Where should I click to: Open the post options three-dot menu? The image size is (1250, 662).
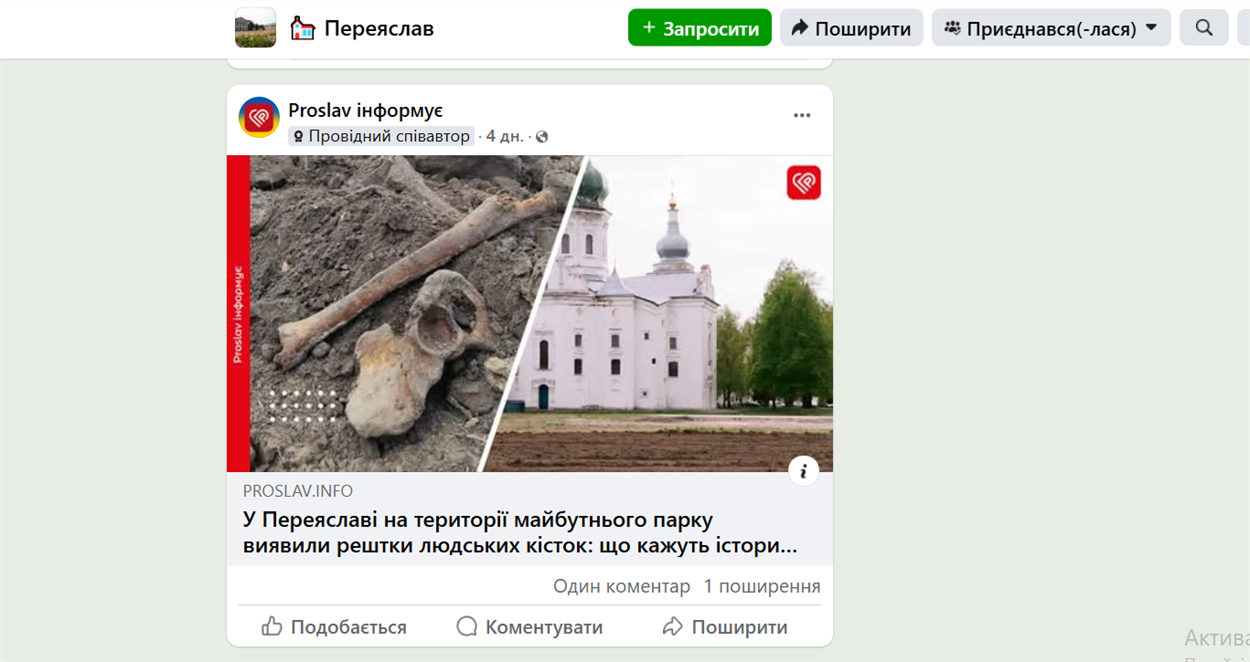pyautogui.click(x=802, y=115)
